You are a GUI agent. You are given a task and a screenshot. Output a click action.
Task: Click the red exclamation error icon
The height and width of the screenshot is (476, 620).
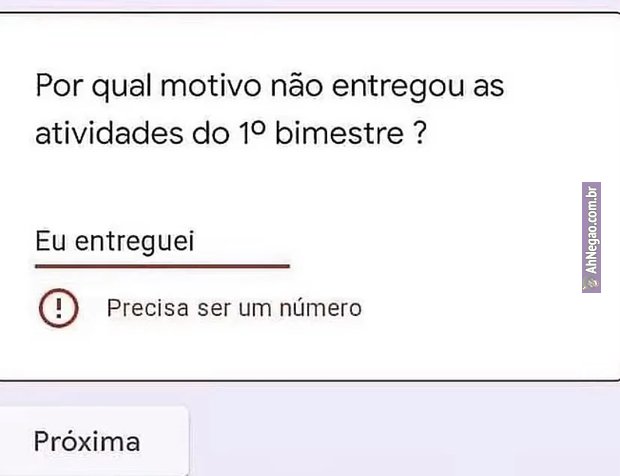click(59, 308)
